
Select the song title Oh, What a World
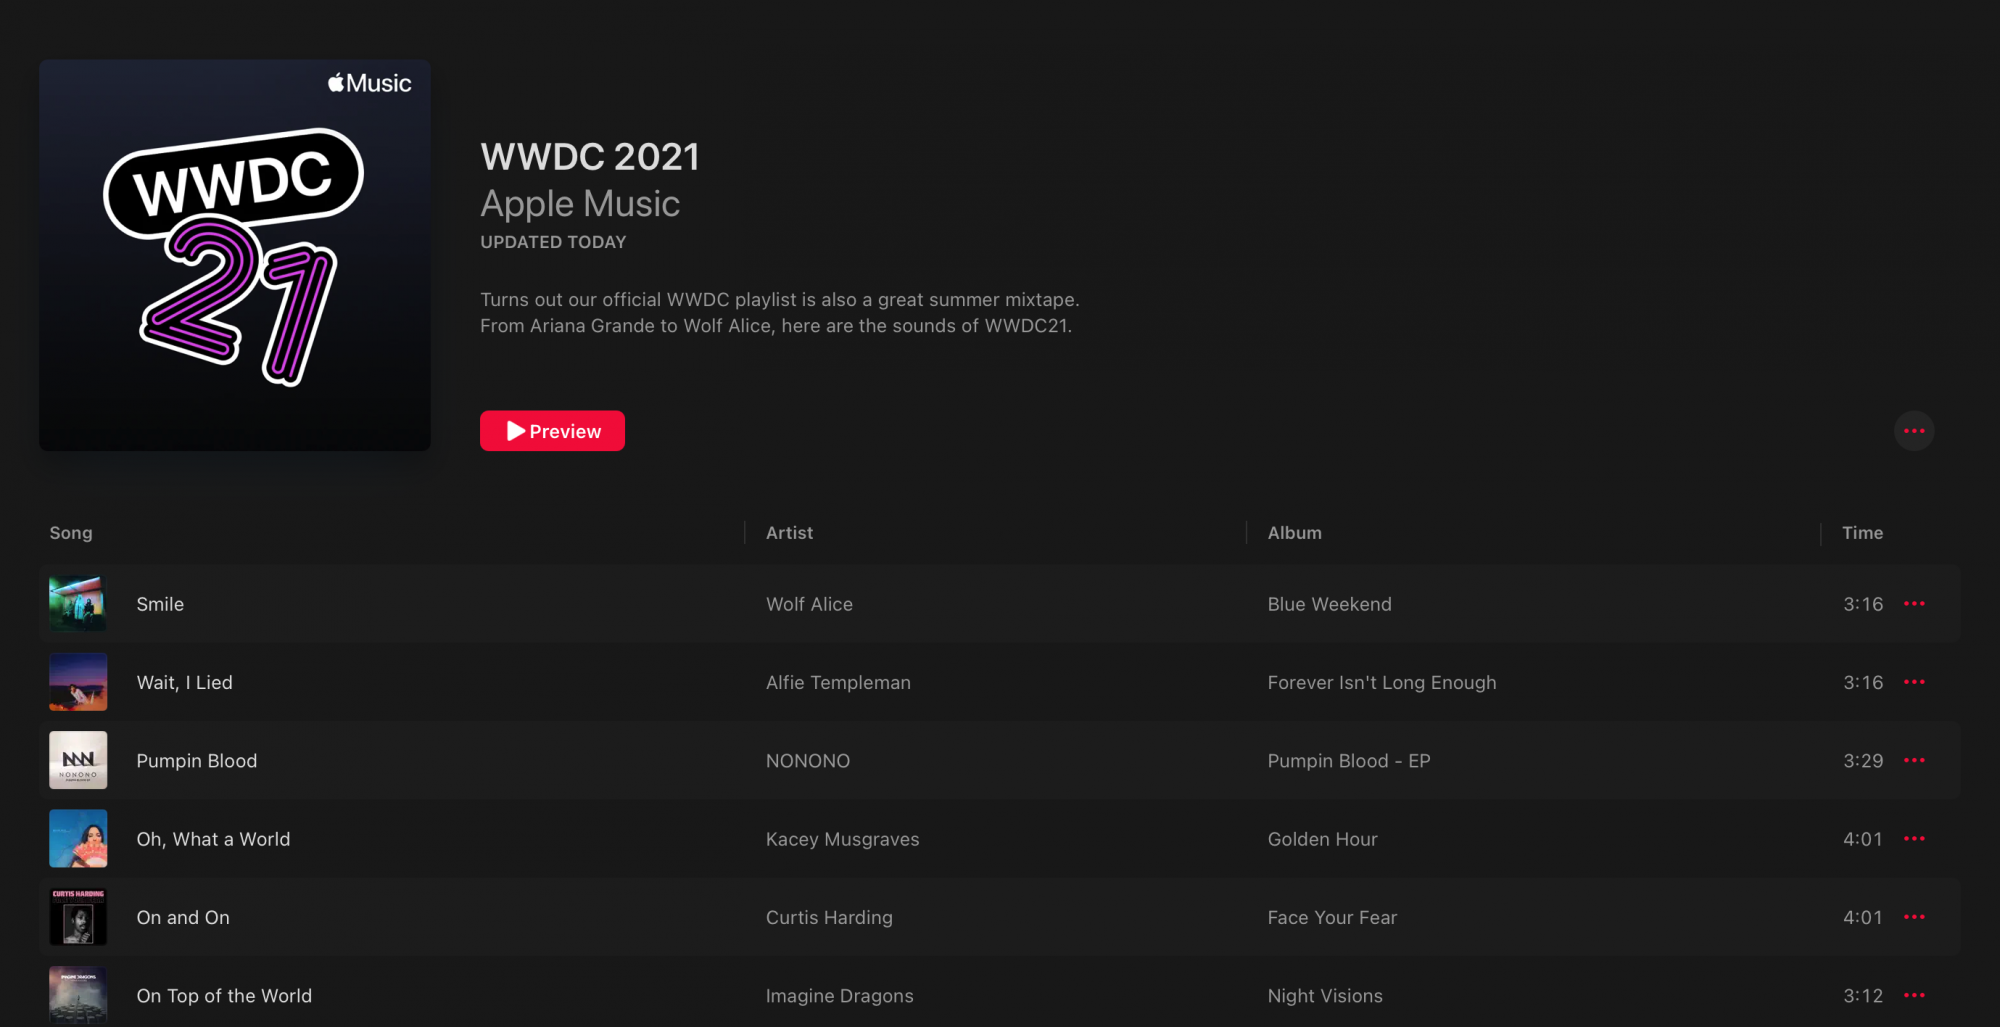213,839
